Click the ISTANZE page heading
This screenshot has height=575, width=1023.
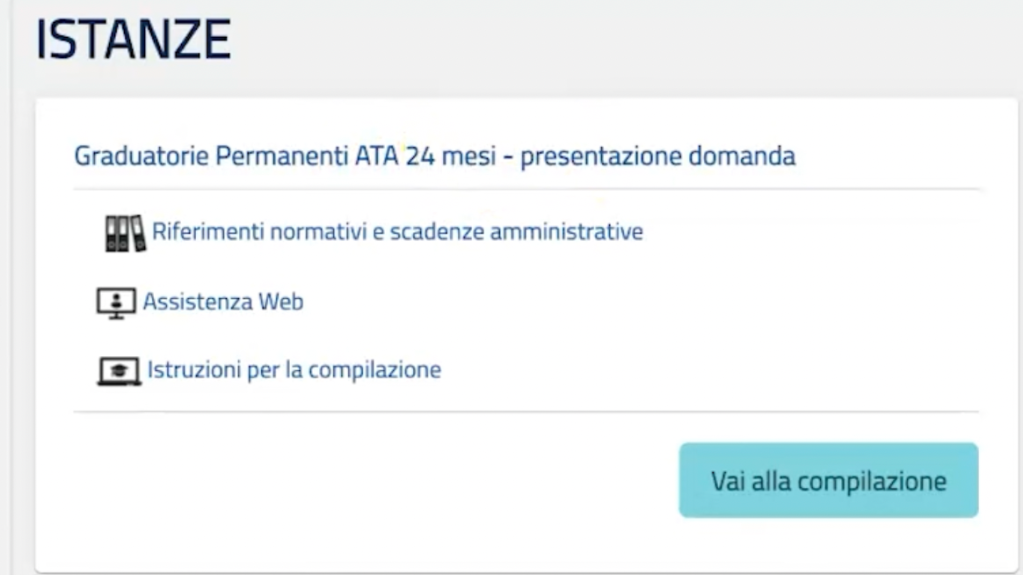tap(133, 41)
